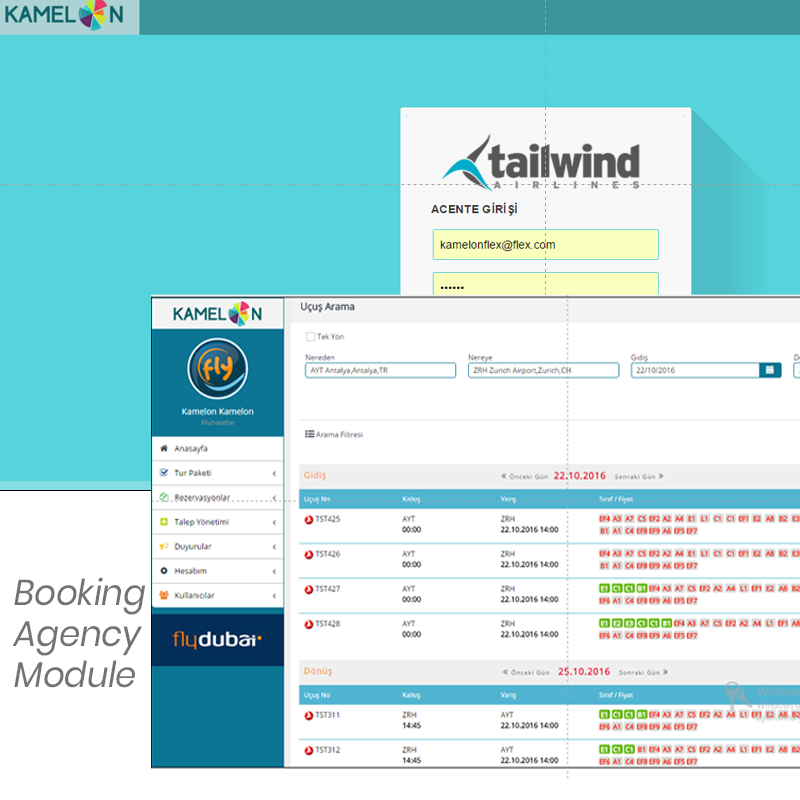Click the Kamelon Kamelon user name
This screenshot has height=800, width=800.
[x=217, y=411]
